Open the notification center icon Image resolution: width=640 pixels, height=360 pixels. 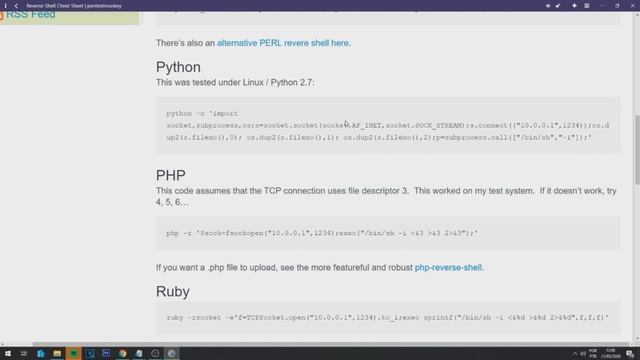(x=630, y=354)
